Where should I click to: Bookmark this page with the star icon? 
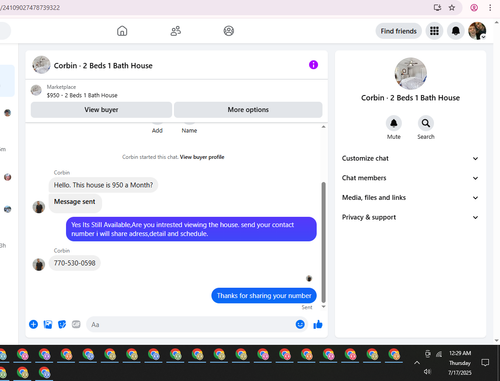(x=452, y=7)
